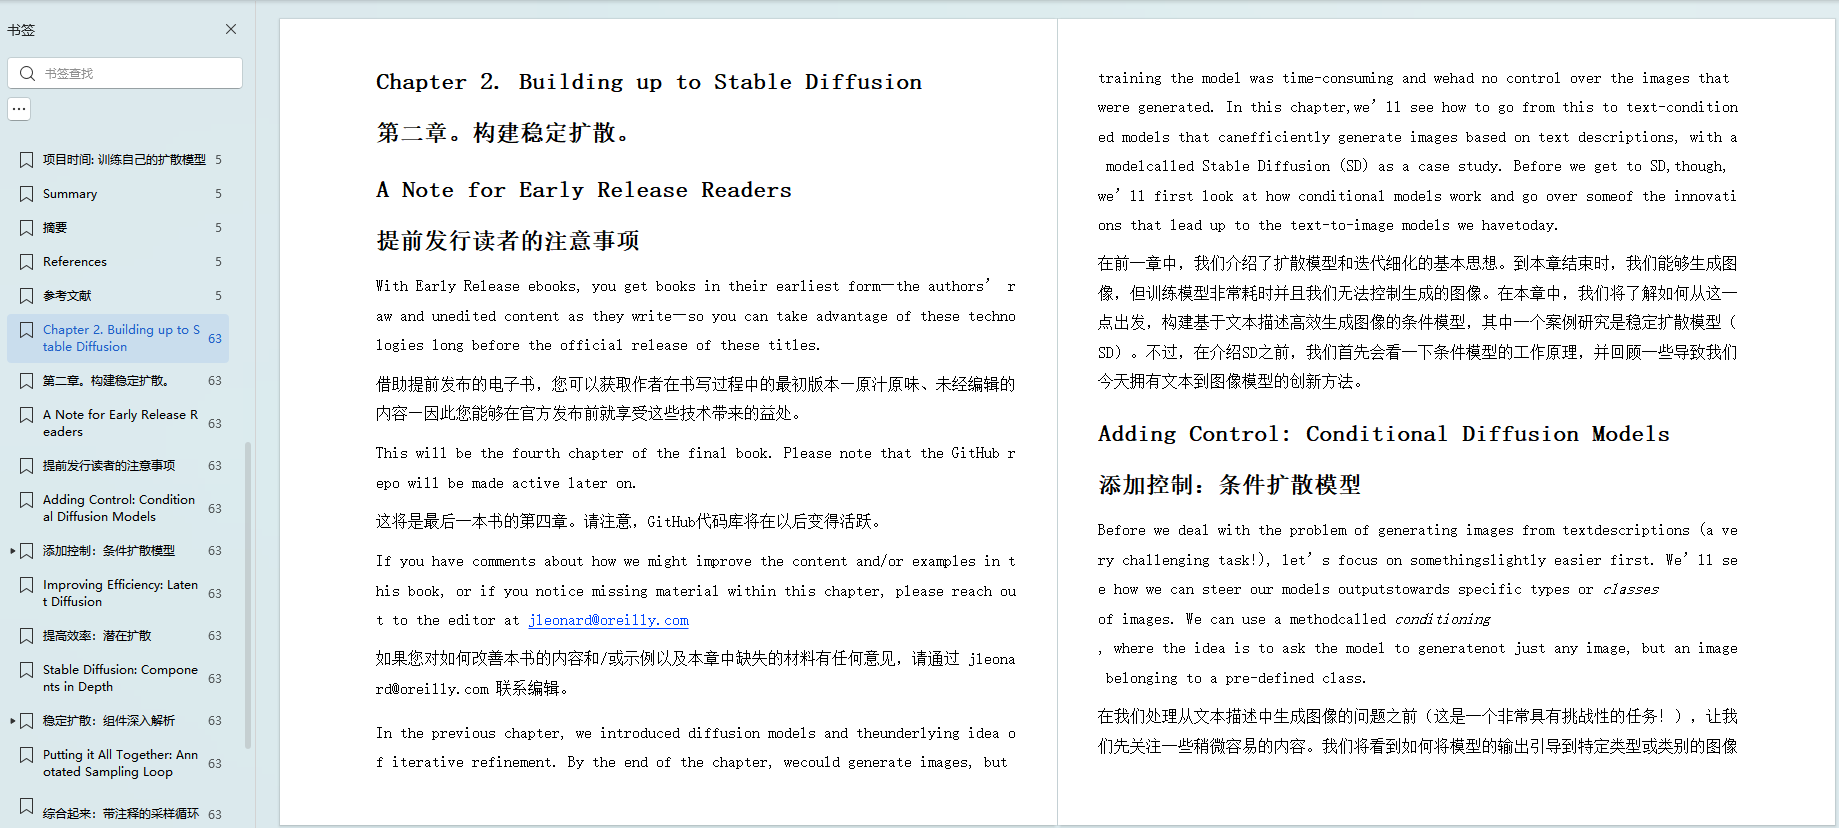This screenshot has height=828, width=1839.
Task: Open the 摘要 bookmark
Action: (x=55, y=228)
